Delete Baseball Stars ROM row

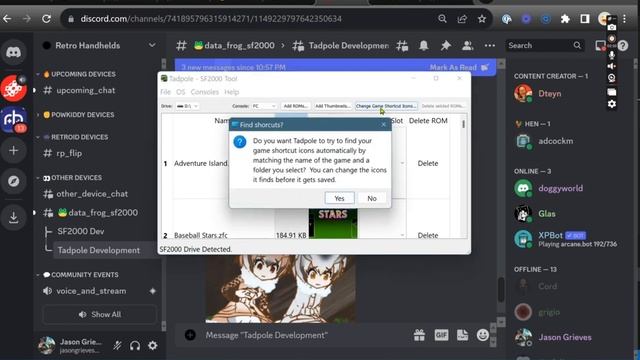(x=428, y=235)
